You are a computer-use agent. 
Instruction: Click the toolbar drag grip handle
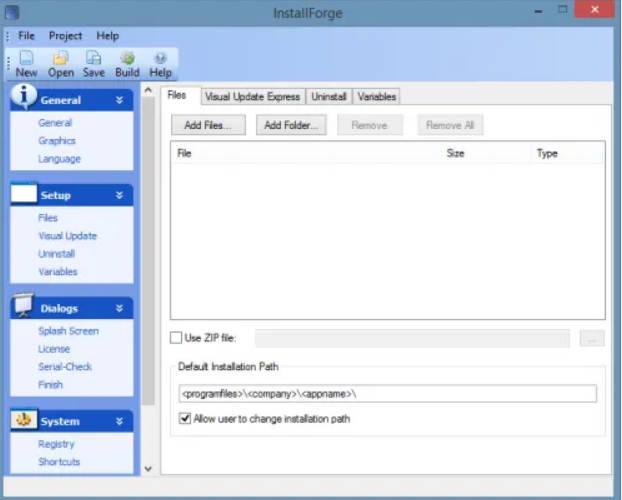pos(8,63)
